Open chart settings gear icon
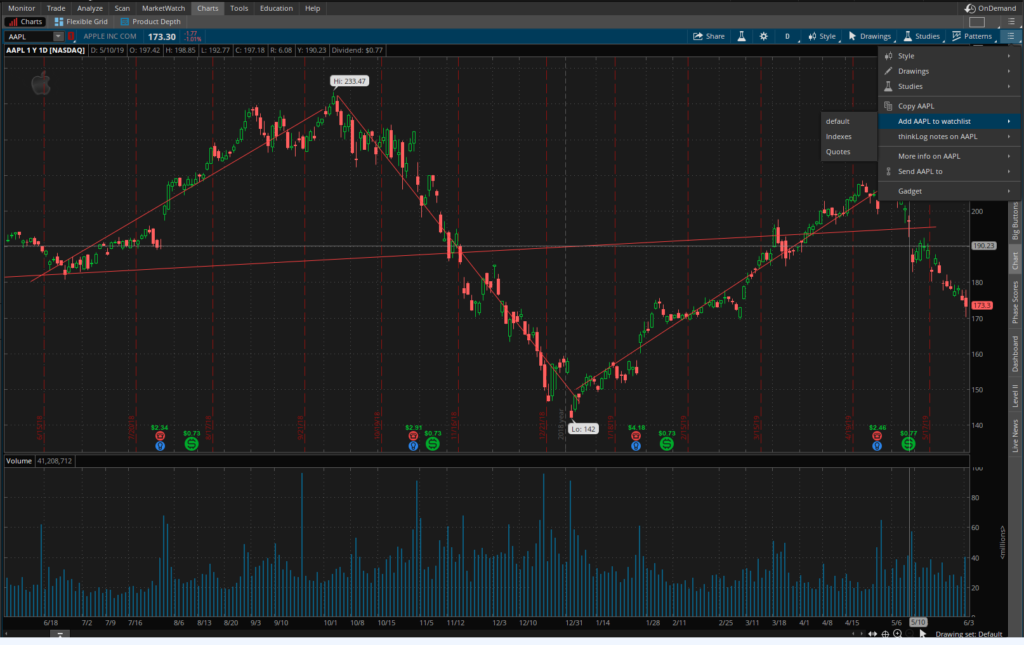This screenshot has width=1024, height=645. point(763,36)
